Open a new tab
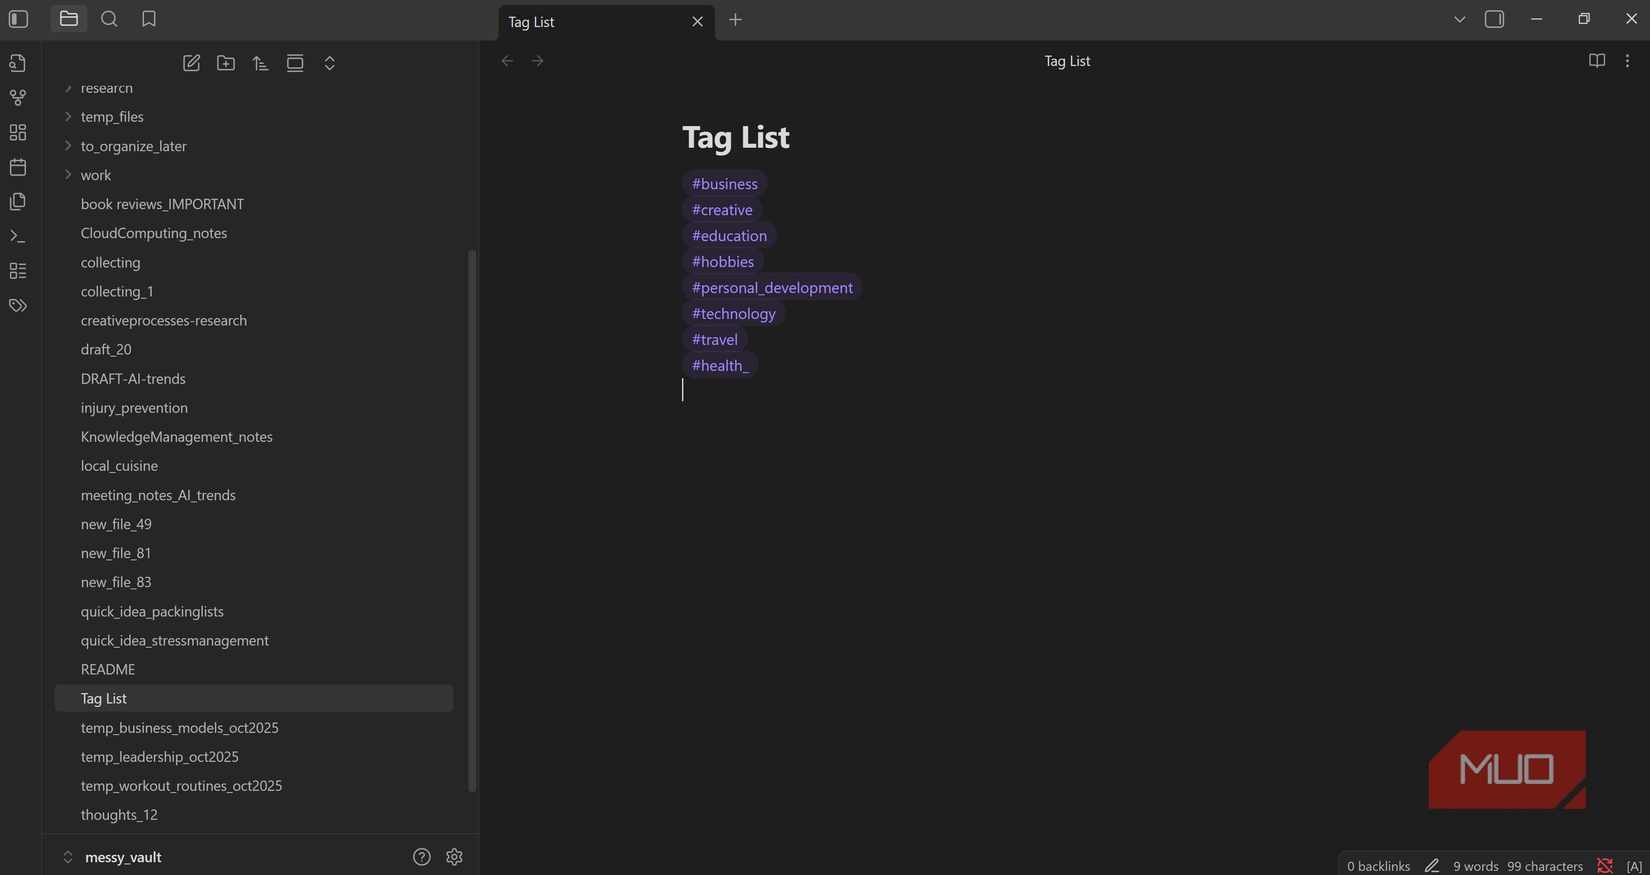1650x875 pixels. 735,20
